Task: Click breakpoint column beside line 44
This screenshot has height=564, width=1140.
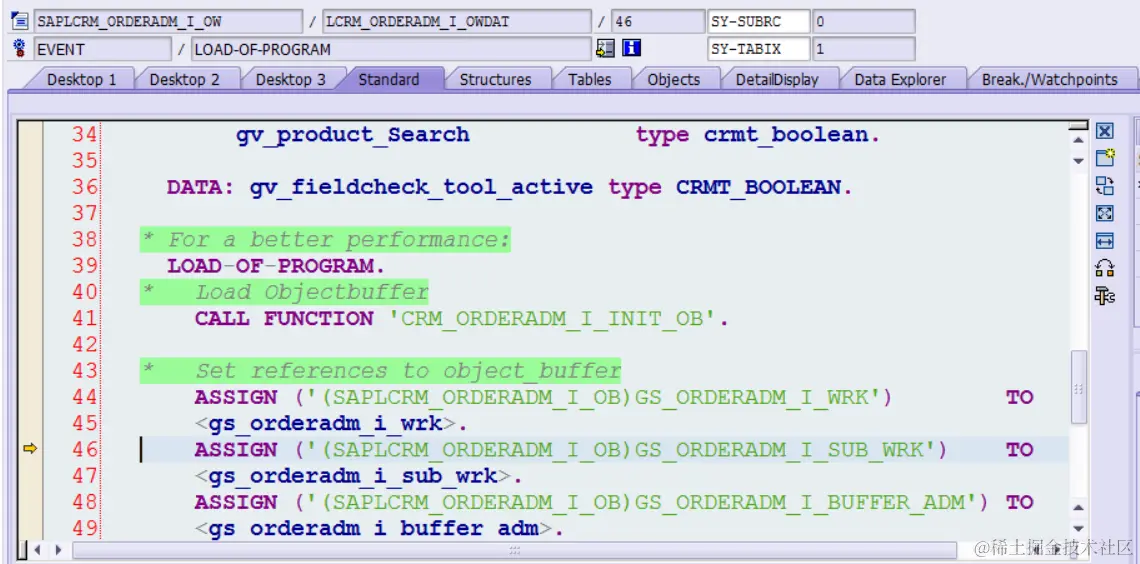Action: pyautogui.click(x=31, y=397)
